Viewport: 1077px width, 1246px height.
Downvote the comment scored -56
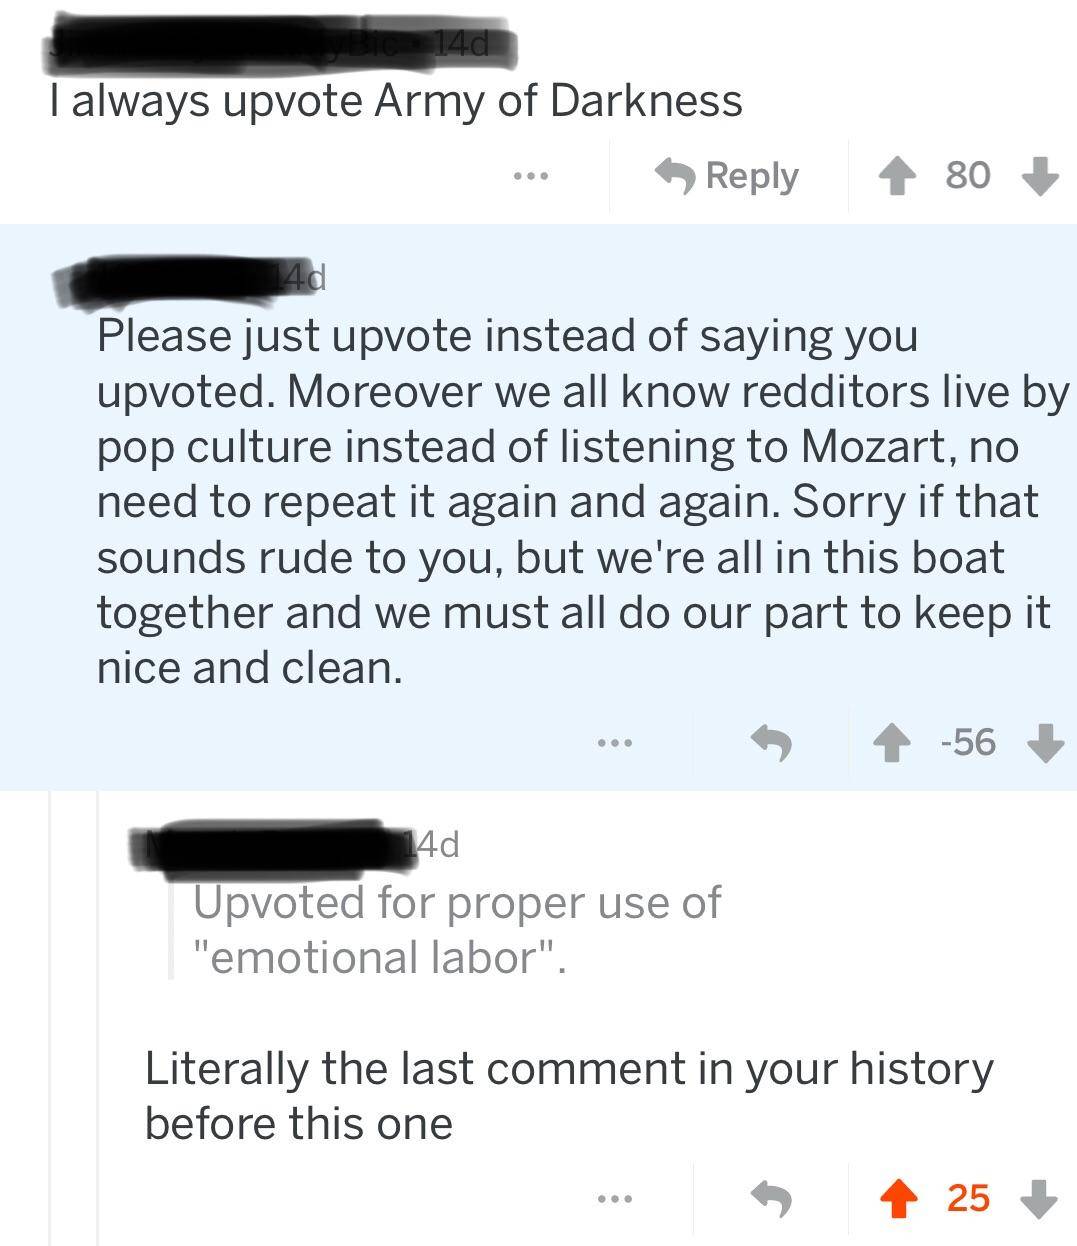1043,742
